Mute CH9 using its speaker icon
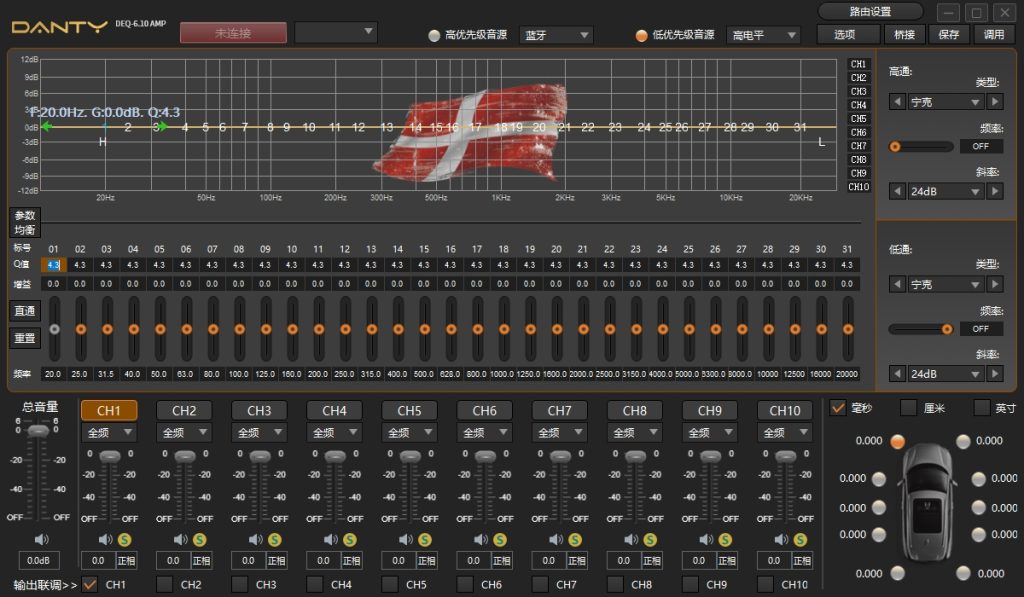 click(706, 540)
